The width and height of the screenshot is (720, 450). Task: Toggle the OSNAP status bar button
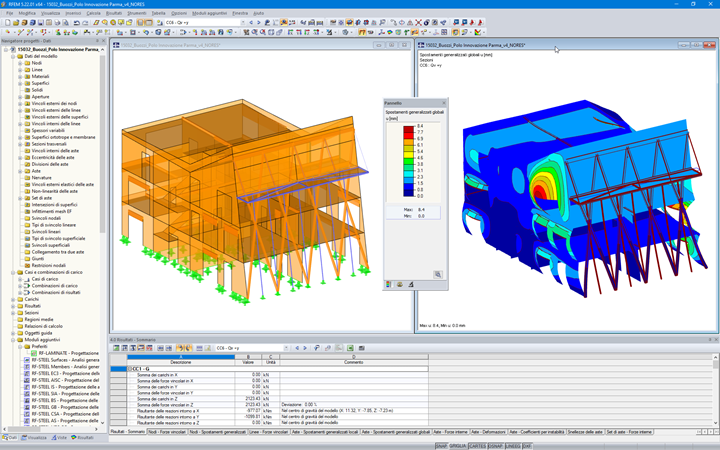(x=495, y=446)
